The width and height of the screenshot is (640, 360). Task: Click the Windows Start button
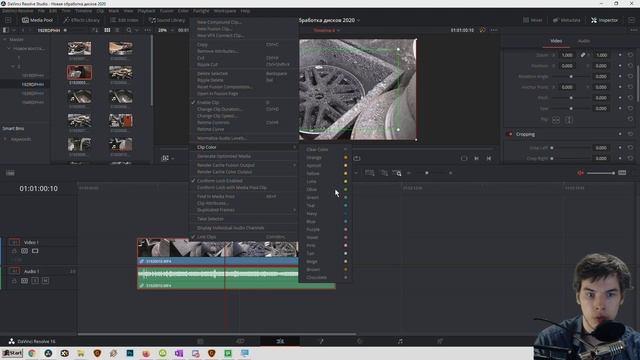tap(12, 353)
